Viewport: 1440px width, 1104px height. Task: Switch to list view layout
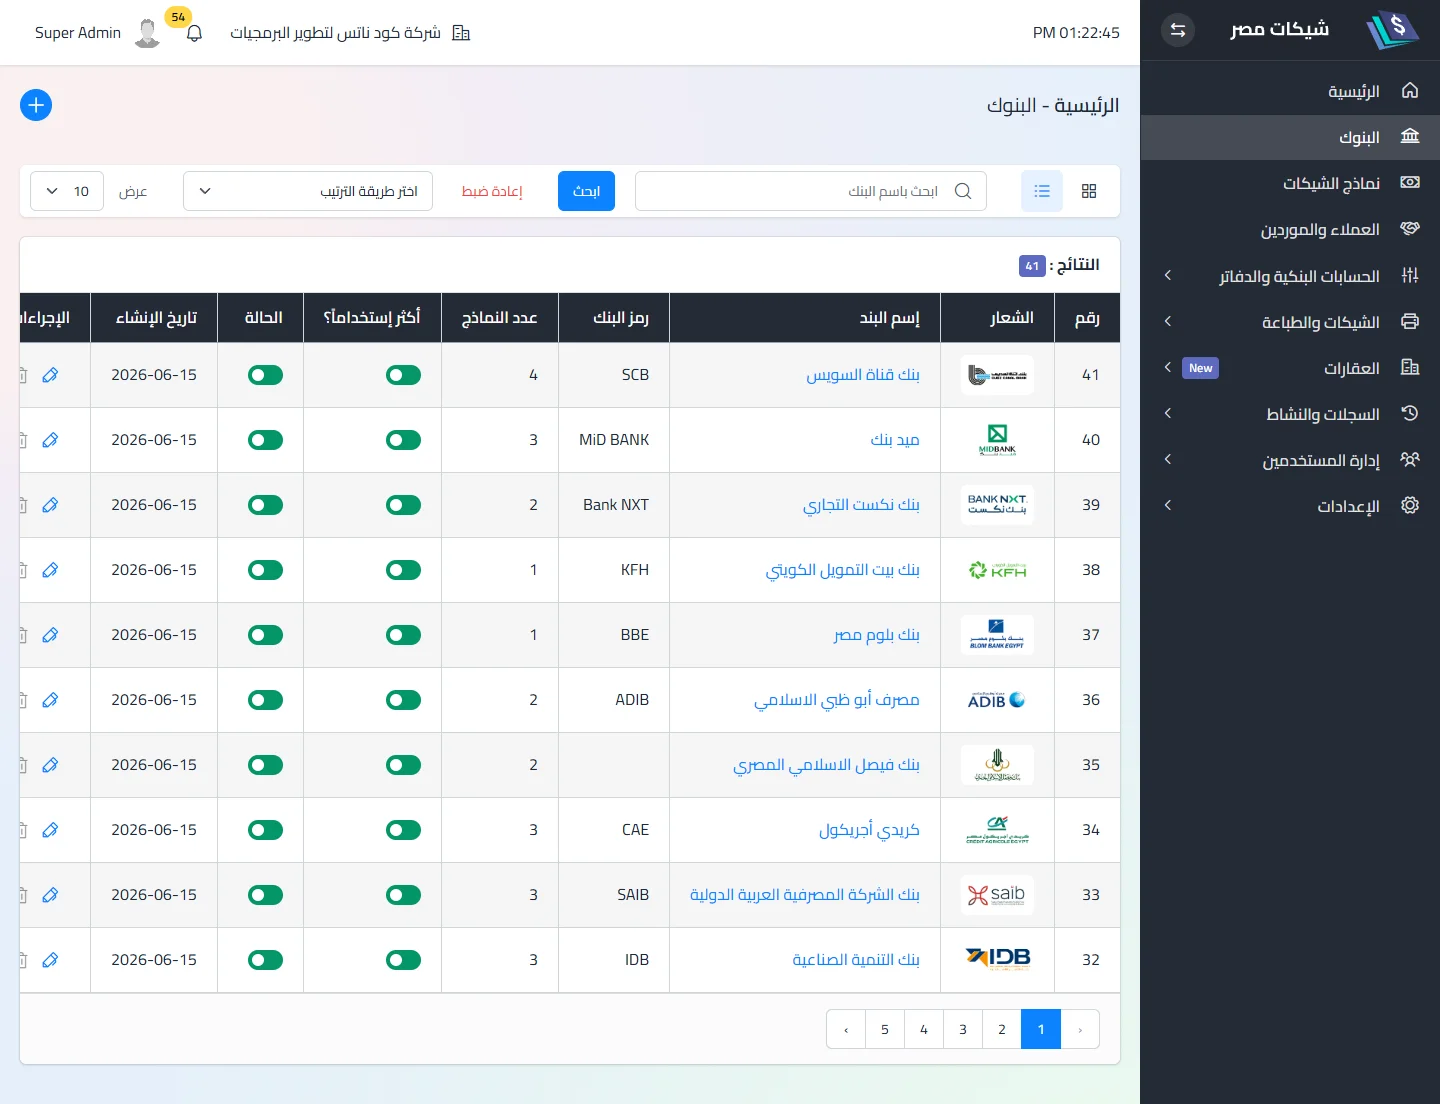(x=1042, y=191)
